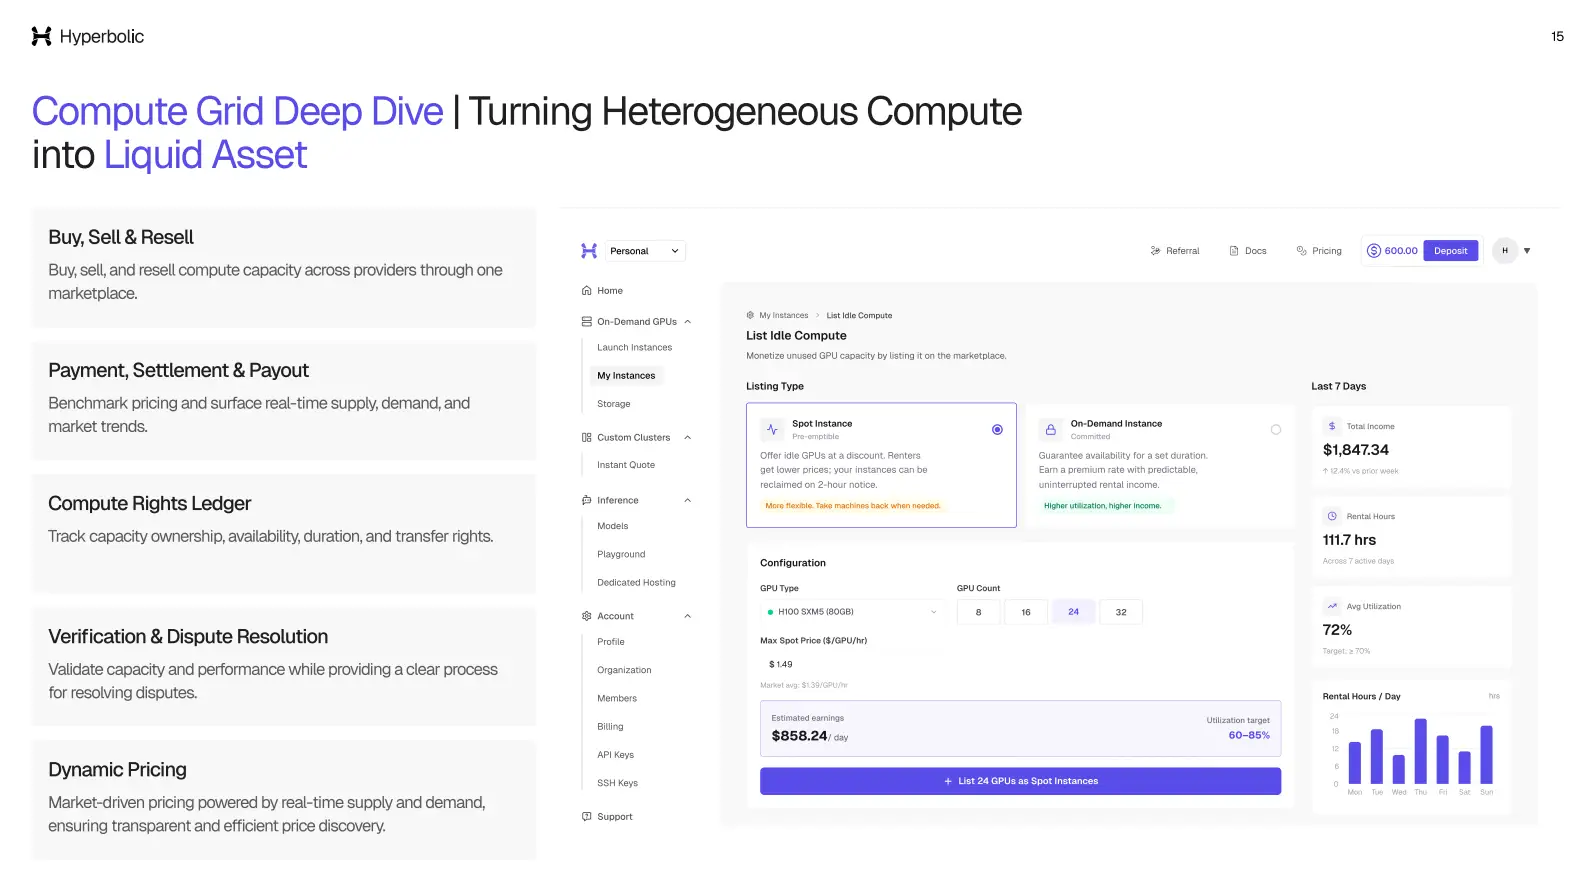Go to Storage in the sidebar
The width and height of the screenshot is (1596, 890).
614,404
